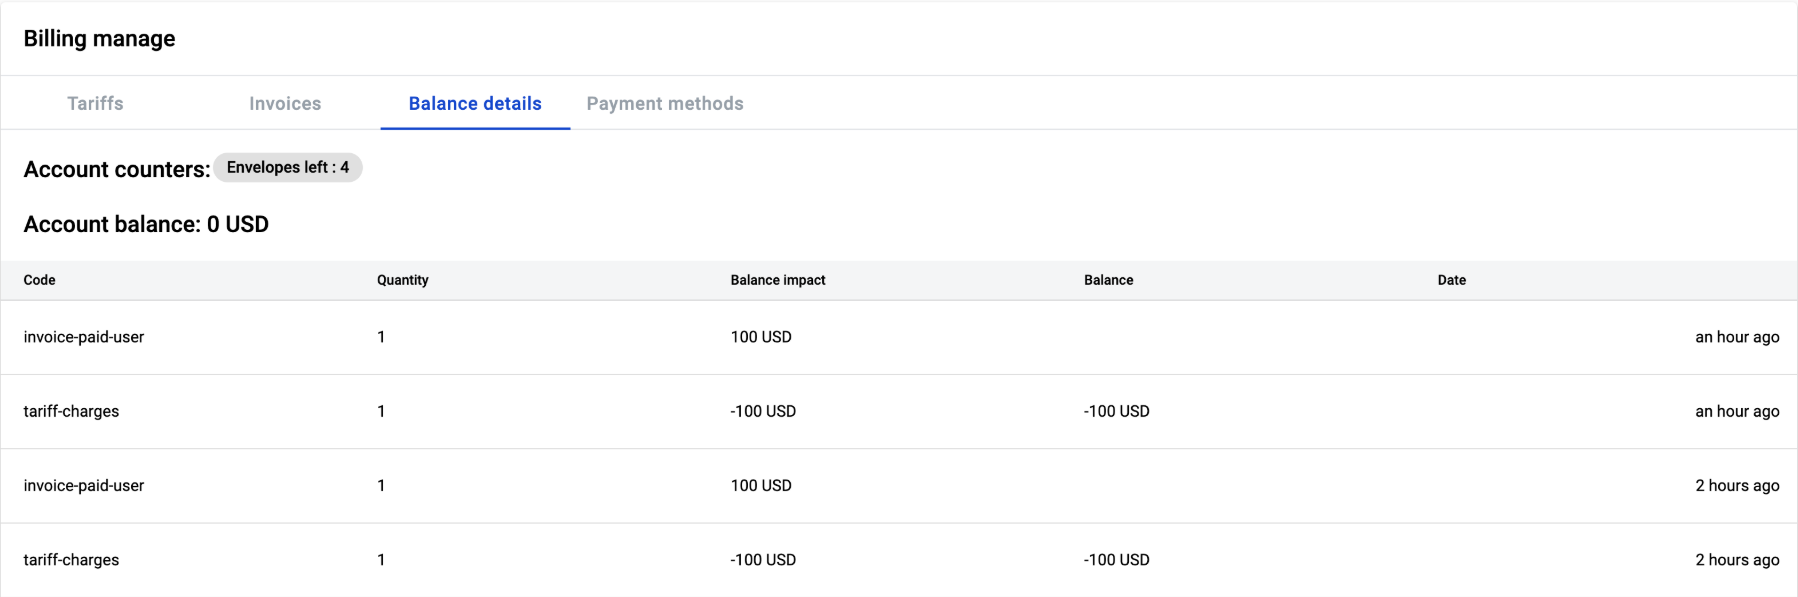Screen dimensions: 1798x597
Task: Click the Billing manage heading
Action: click(99, 39)
